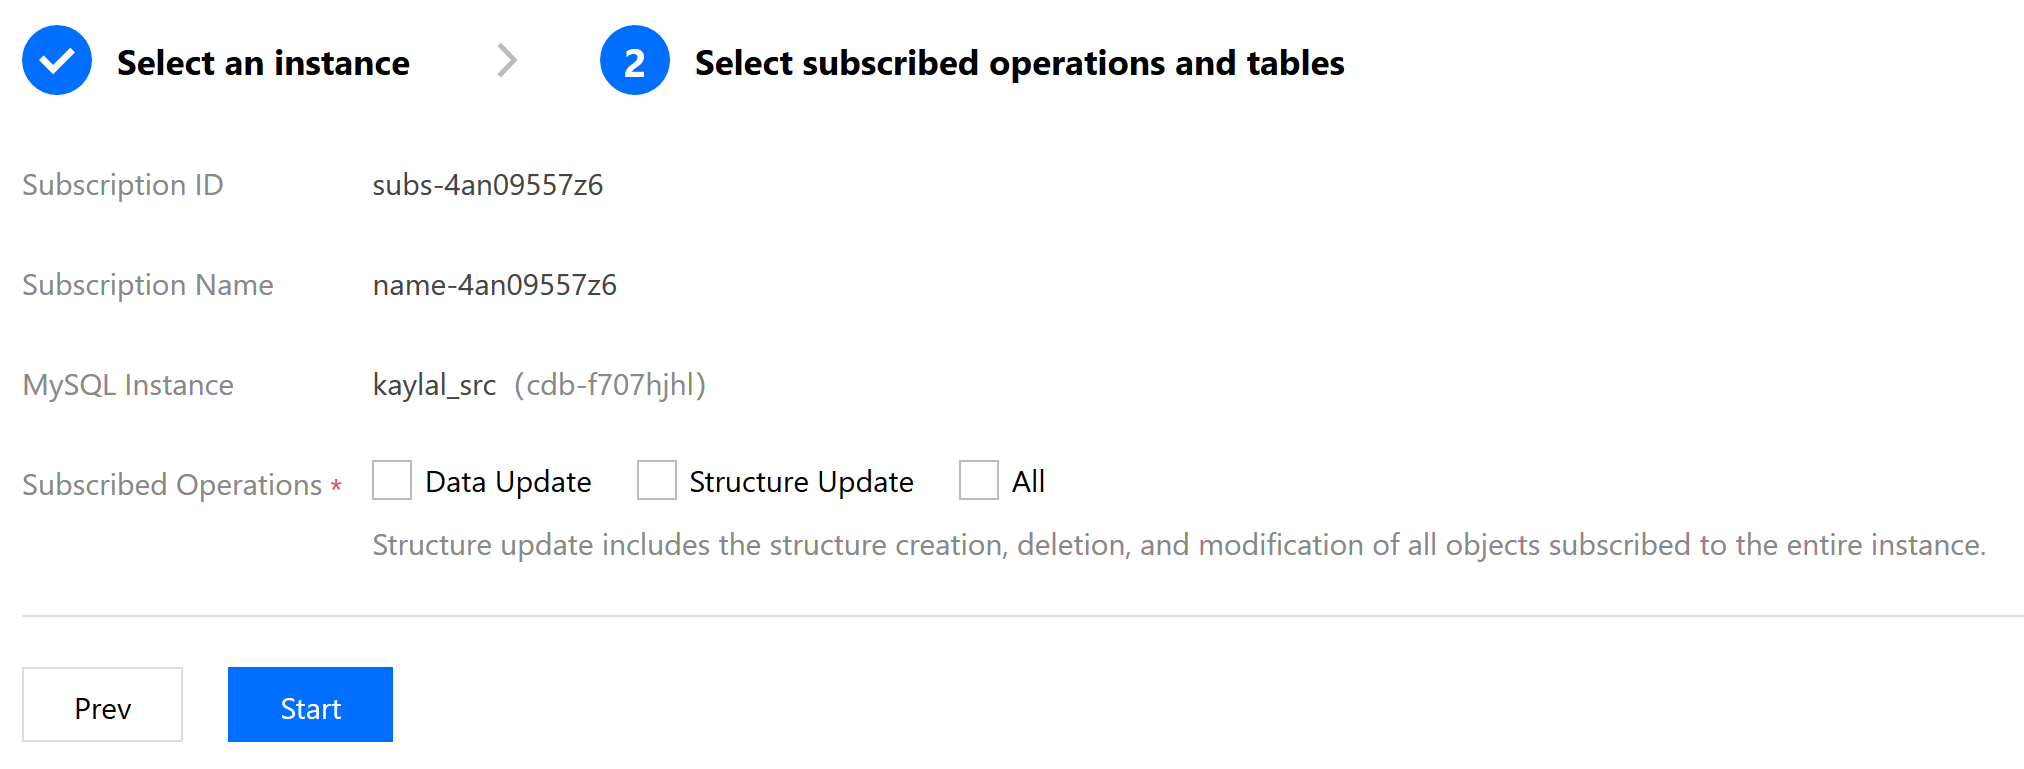
Task: Click the blue checkmark step-one icon
Action: click(57, 60)
